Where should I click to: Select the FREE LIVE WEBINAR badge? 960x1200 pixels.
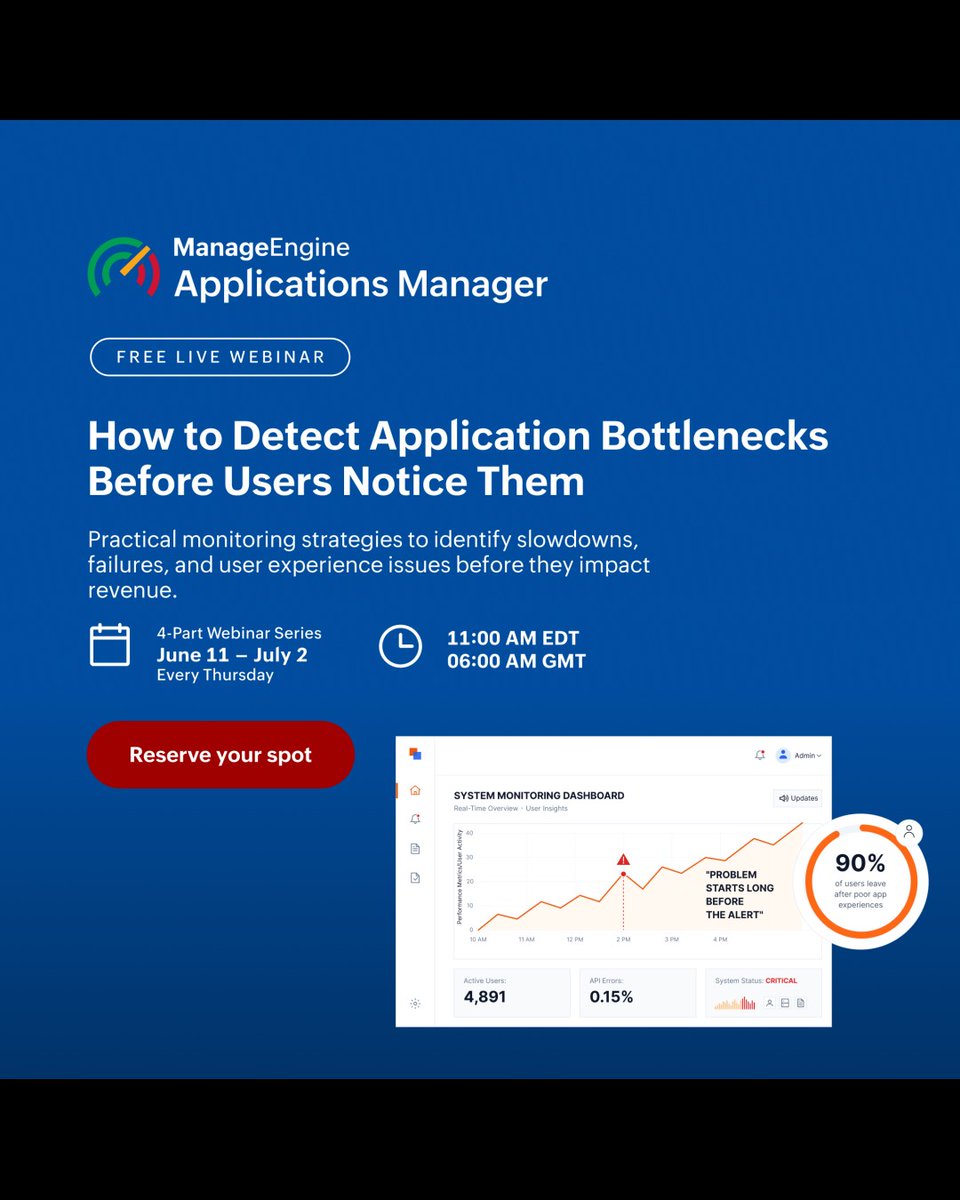click(220, 357)
